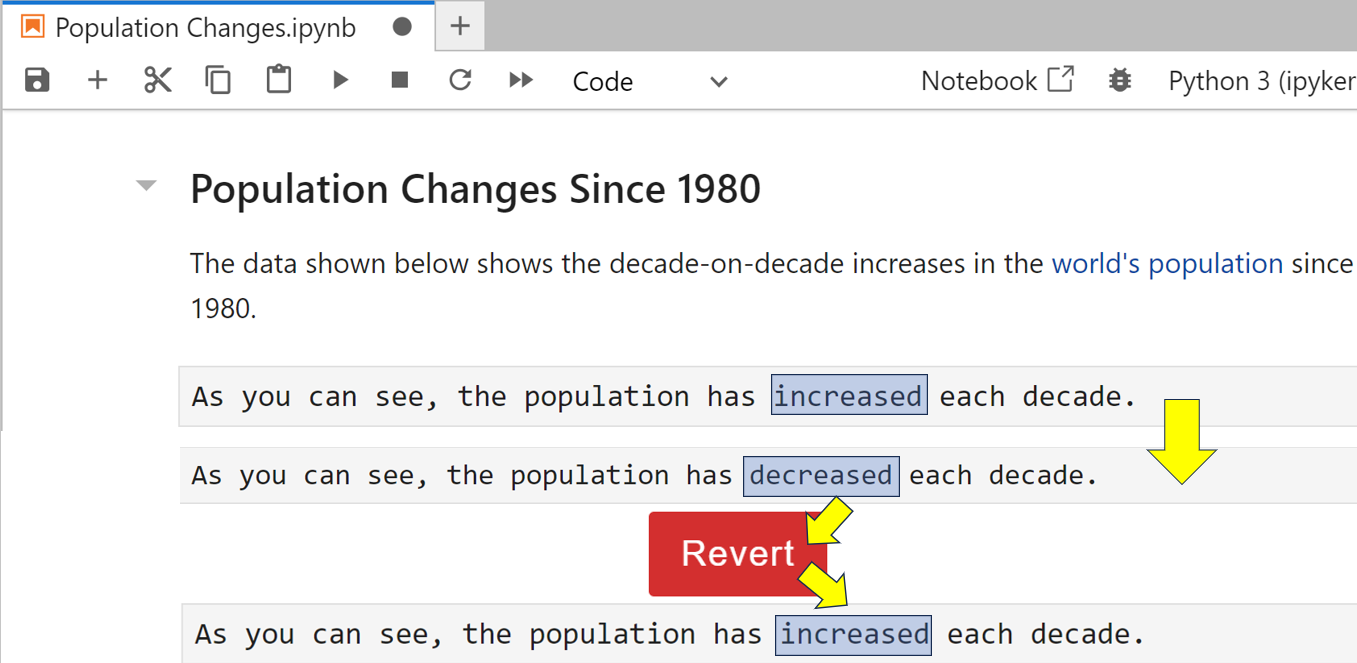
Task: Open a new tab with the plus button
Action: [x=459, y=25]
